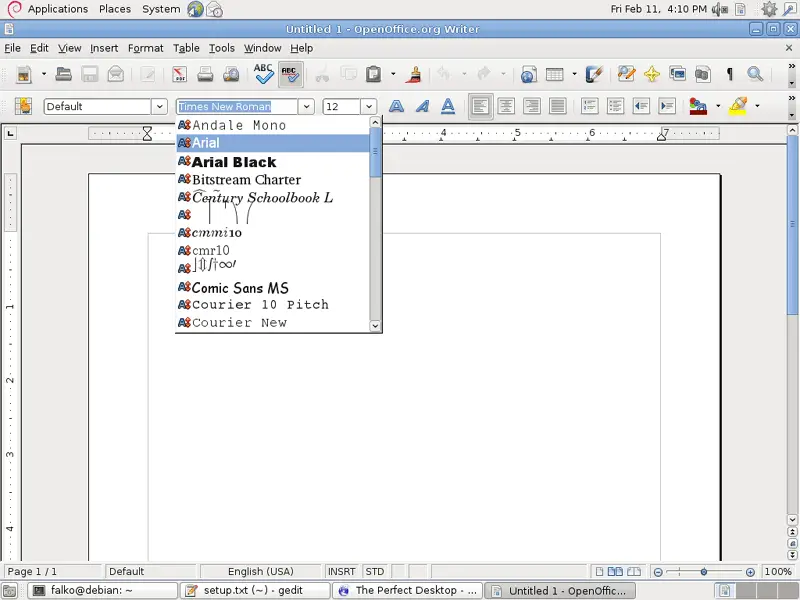Image resolution: width=800 pixels, height=600 pixels.
Task: Insert a hyperlink via the globe icon
Action: [529, 74]
